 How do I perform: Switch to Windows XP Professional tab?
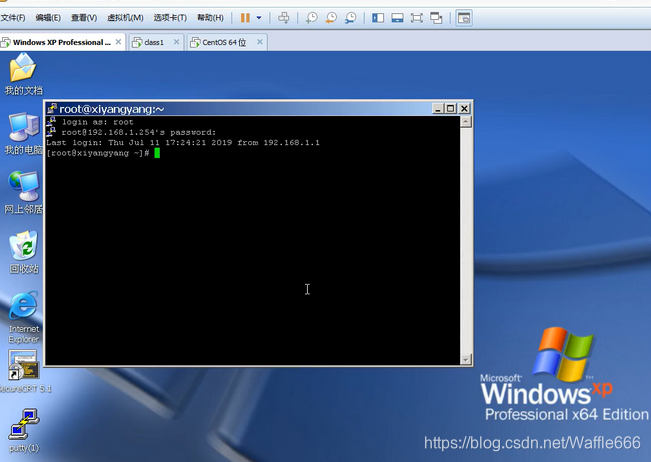point(61,42)
